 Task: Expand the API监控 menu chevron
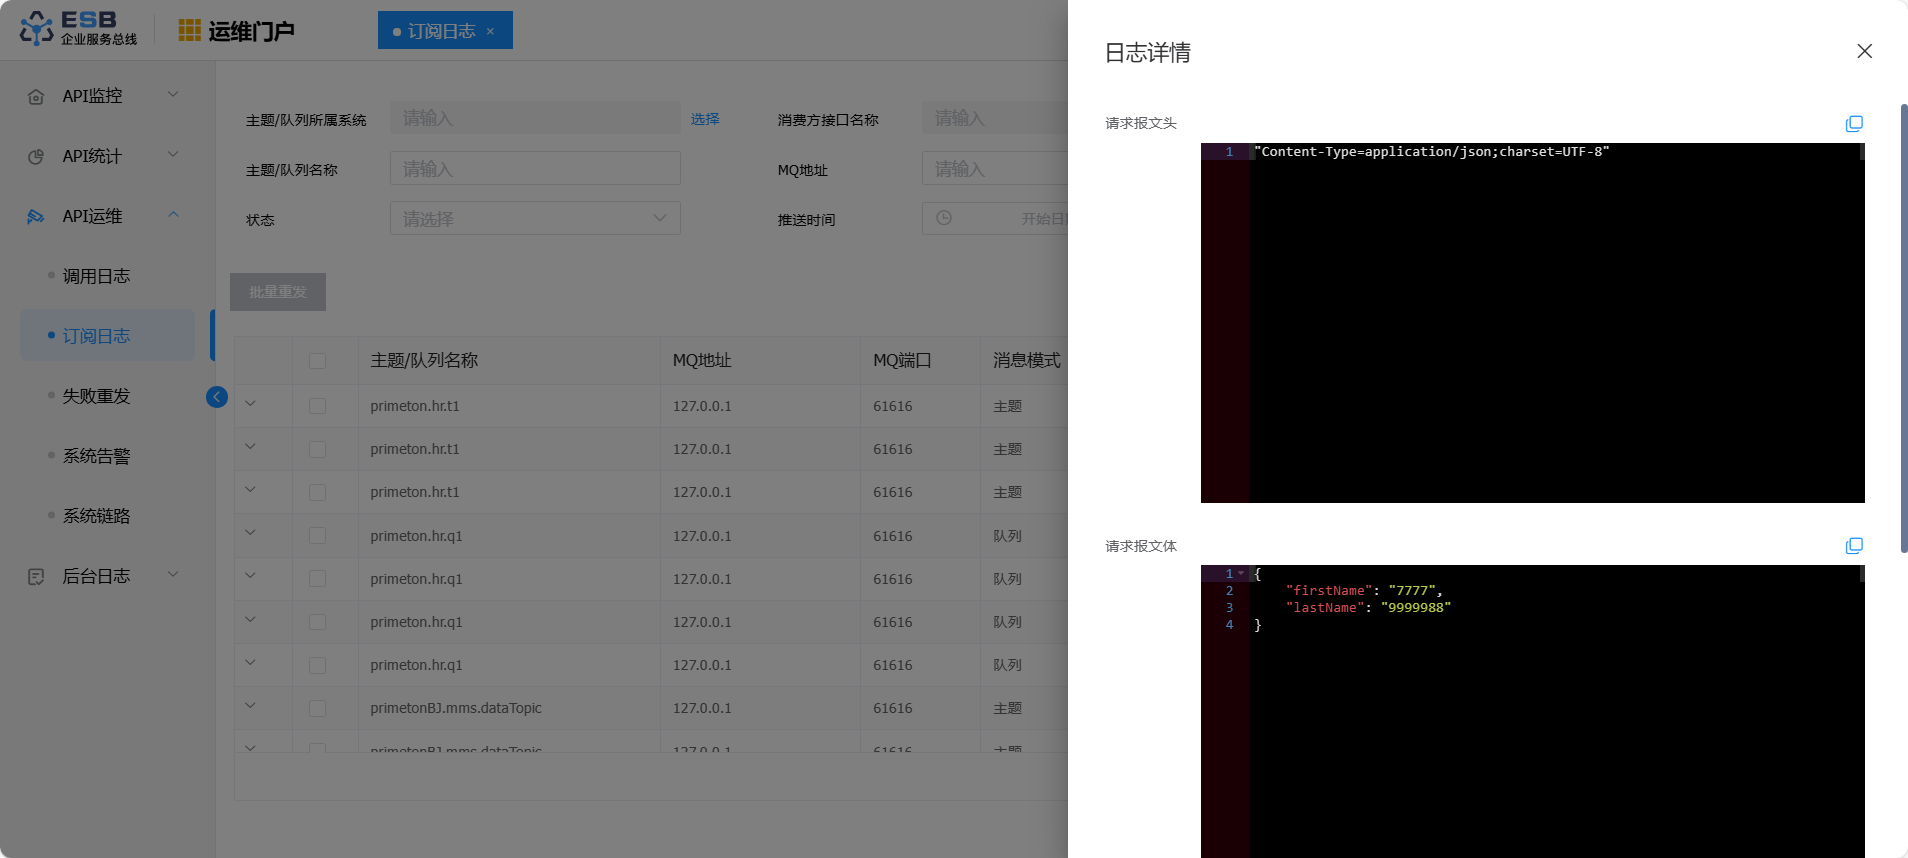[173, 95]
